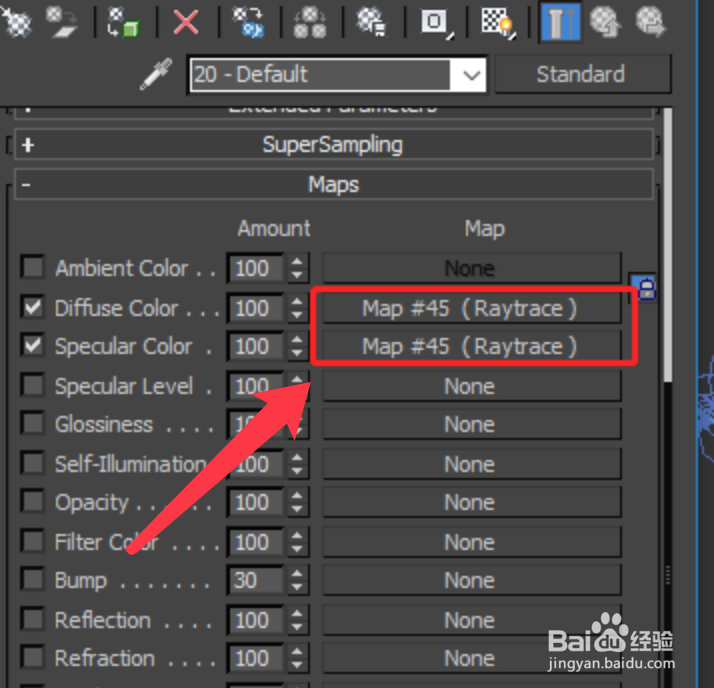Click Refraction None map button
Viewport: 714px width, 688px height.
472,658
